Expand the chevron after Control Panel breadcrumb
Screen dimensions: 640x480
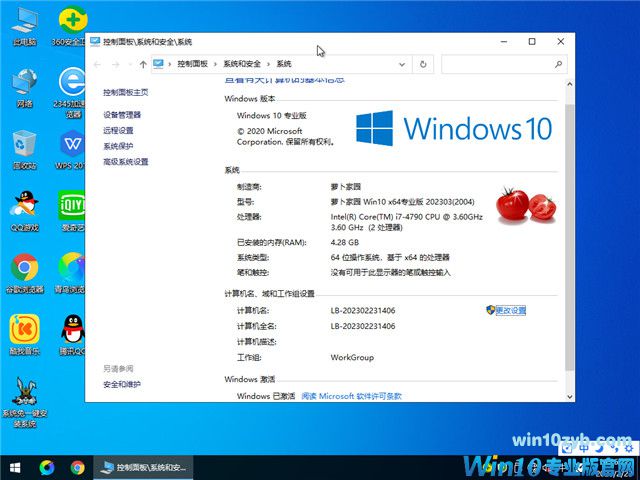pos(215,64)
